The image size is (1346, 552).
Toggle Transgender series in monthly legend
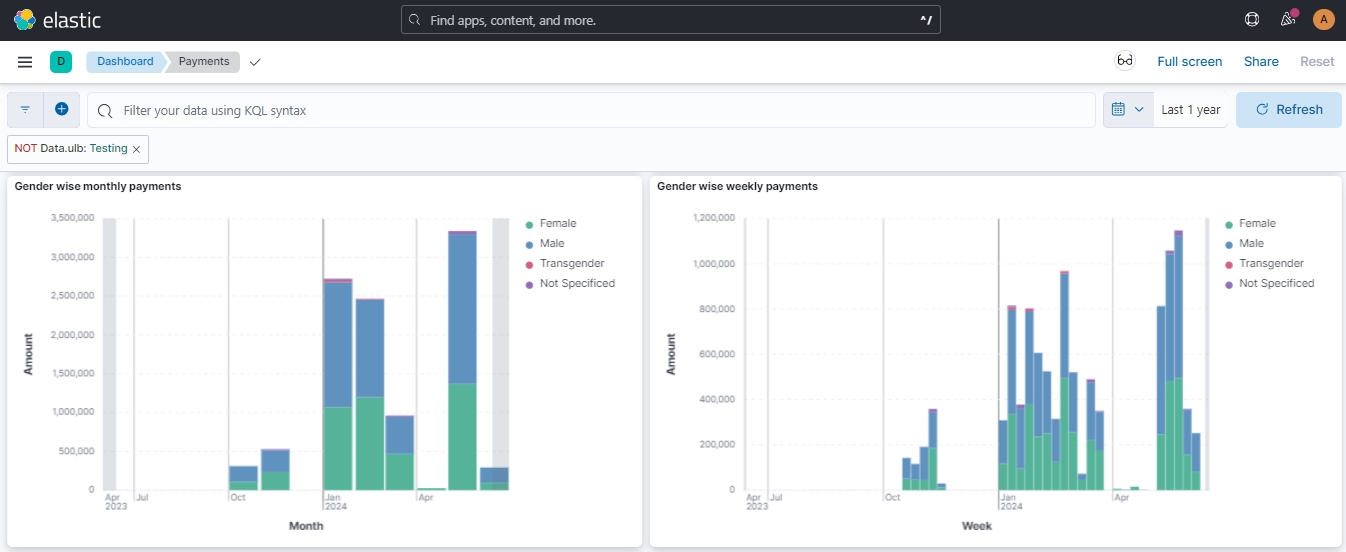[571, 263]
